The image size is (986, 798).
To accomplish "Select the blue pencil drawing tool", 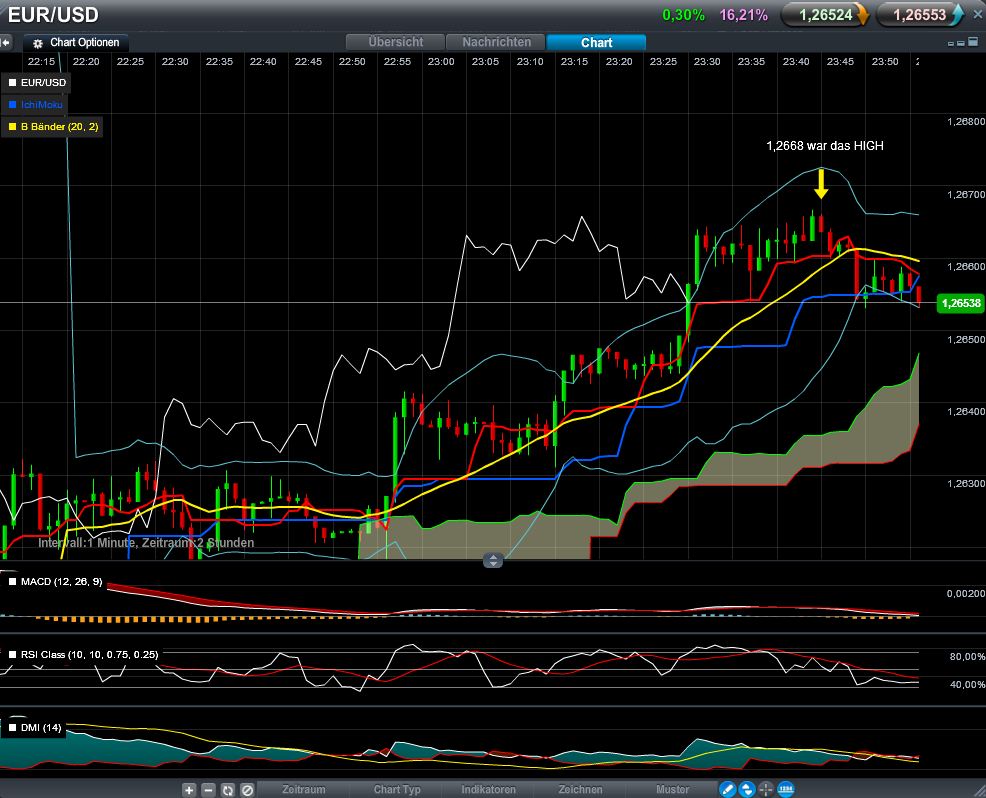I will point(727,789).
